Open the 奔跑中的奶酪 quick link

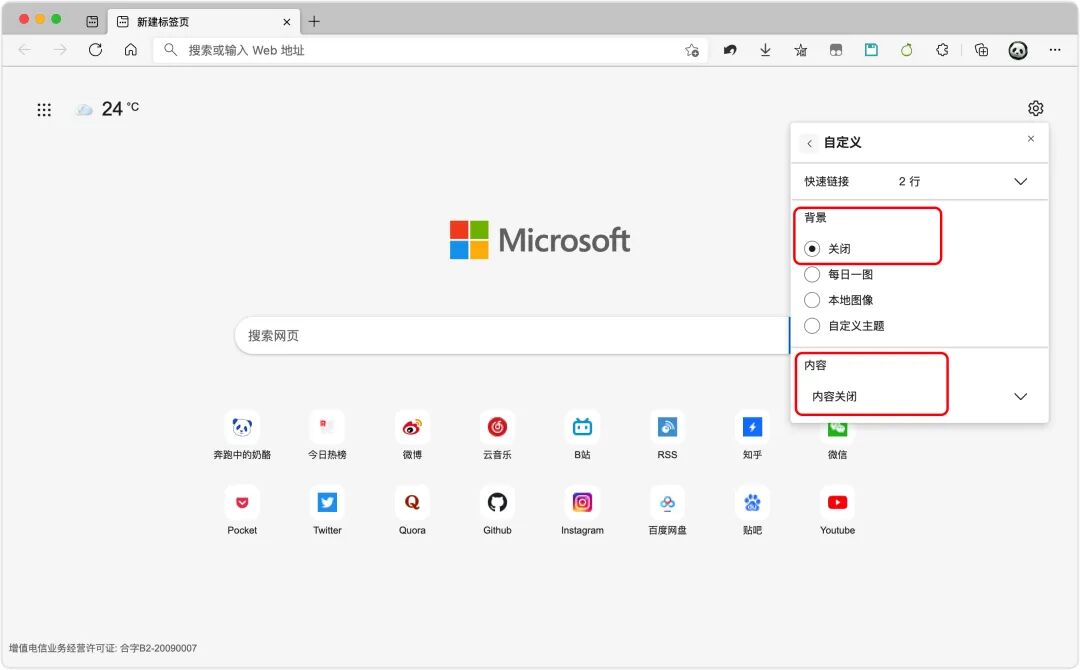[242, 435]
